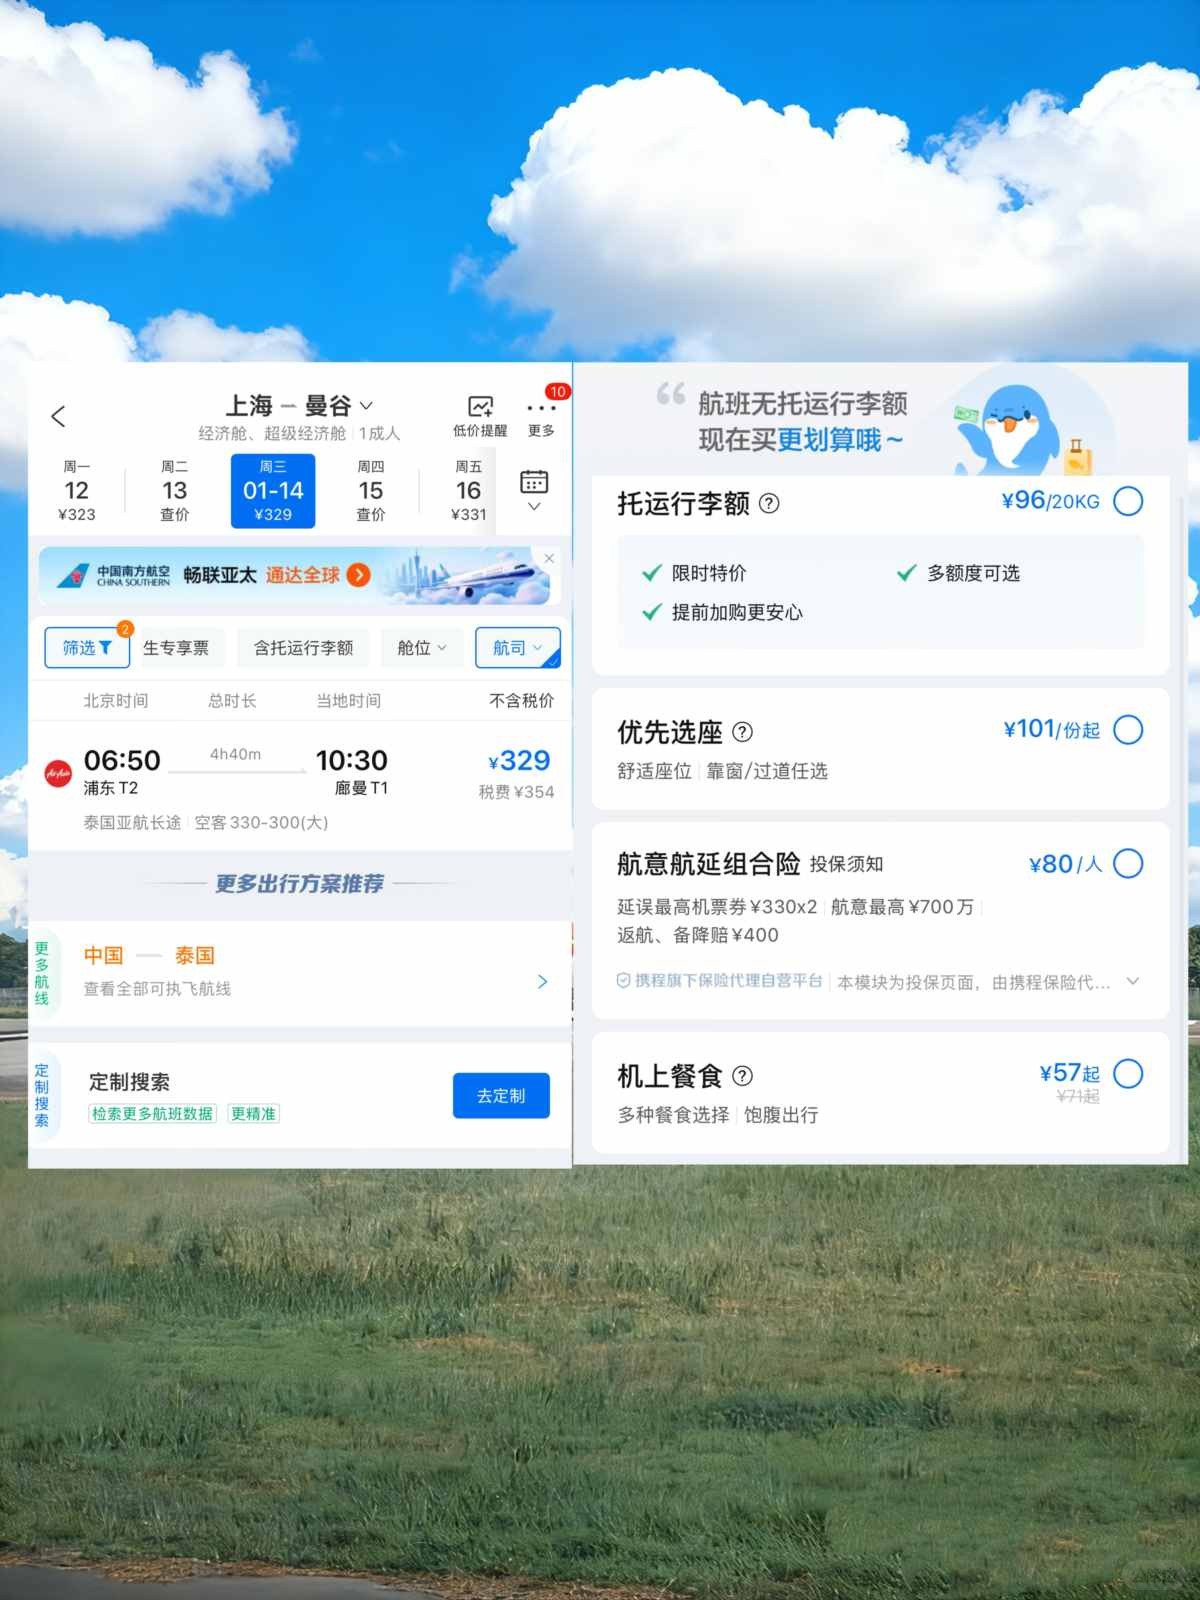Viewport: 1200px width, 1600px height.
Task: Open the China Southern Airlines banner
Action: click(x=295, y=576)
